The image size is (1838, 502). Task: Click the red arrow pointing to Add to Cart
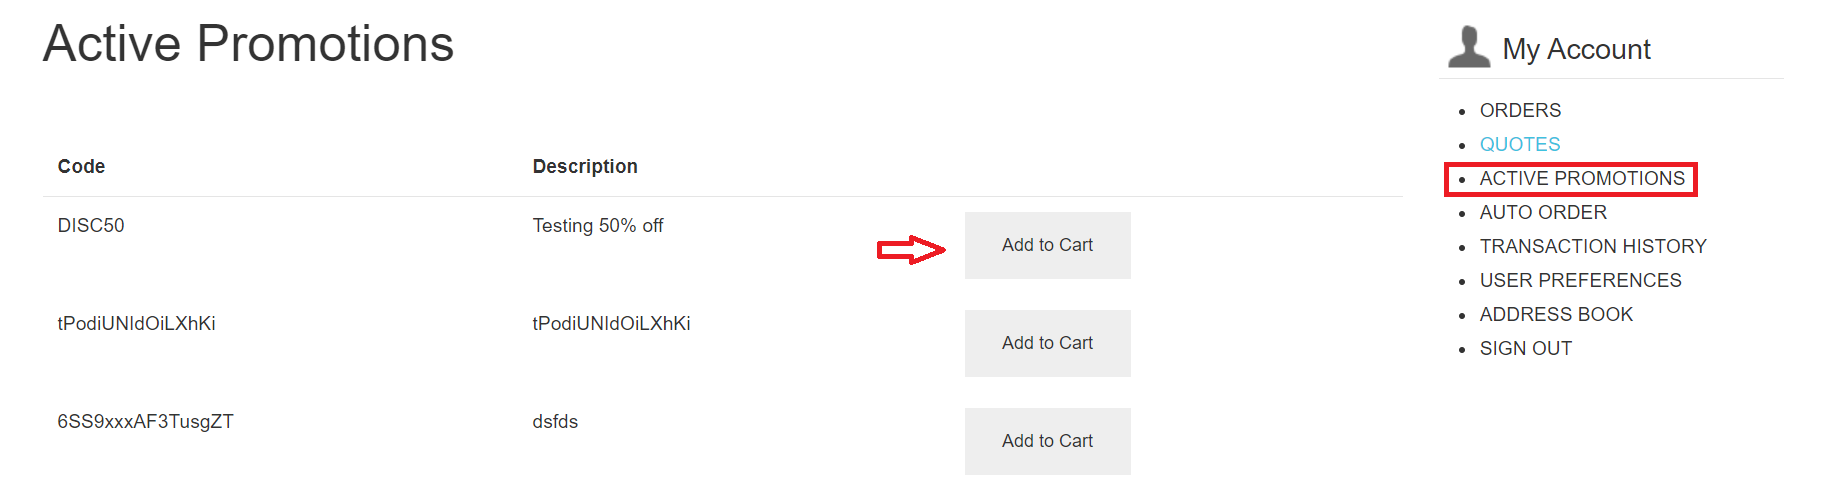tap(911, 250)
